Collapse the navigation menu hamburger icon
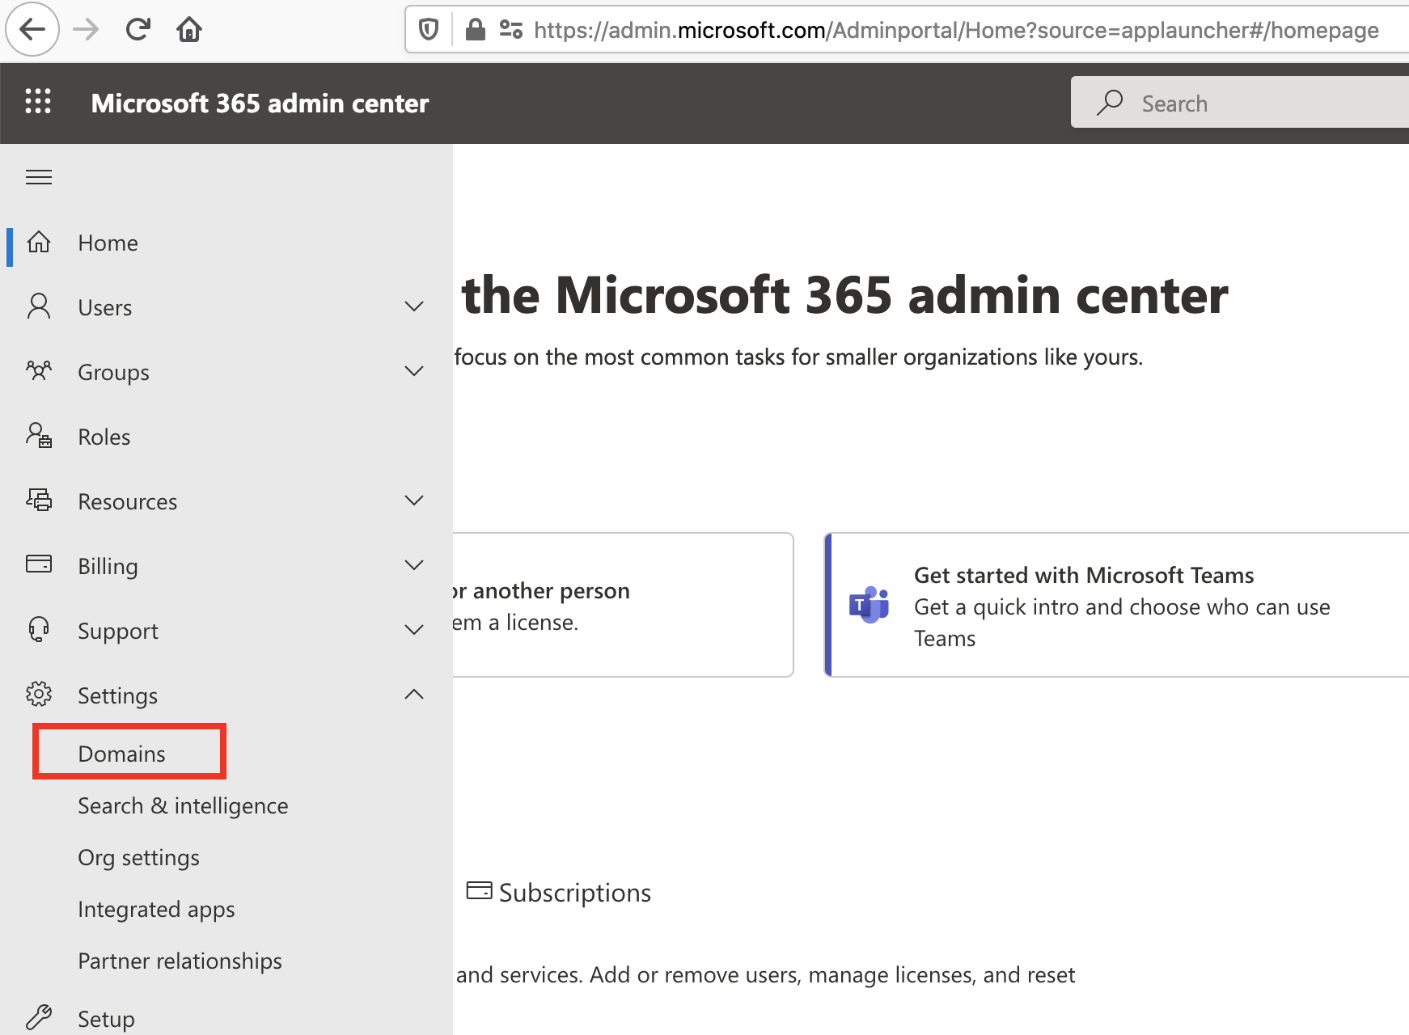Screen dimensions: 1409x1035 click(39, 177)
